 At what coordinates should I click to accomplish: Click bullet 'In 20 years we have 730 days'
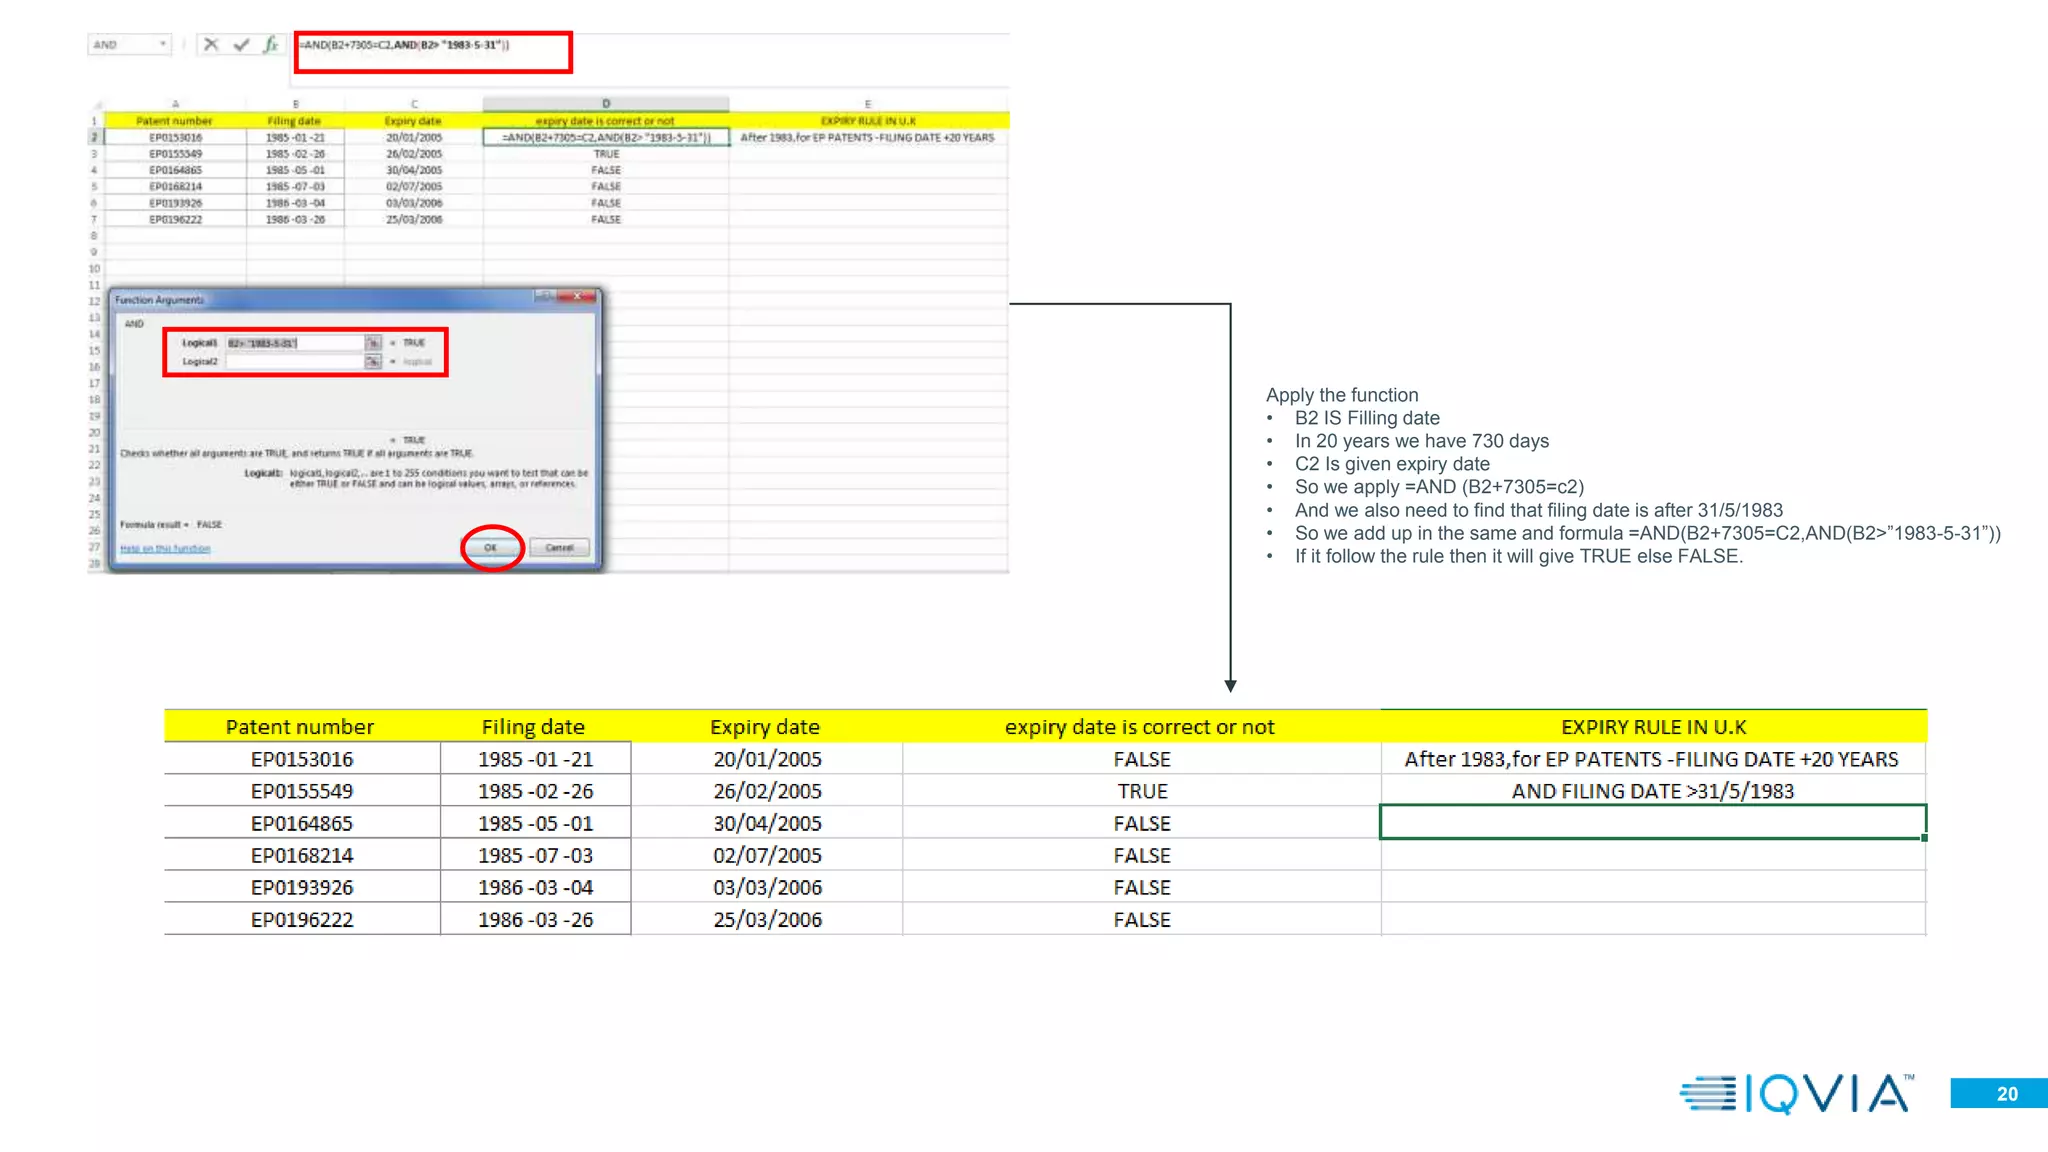point(1422,441)
